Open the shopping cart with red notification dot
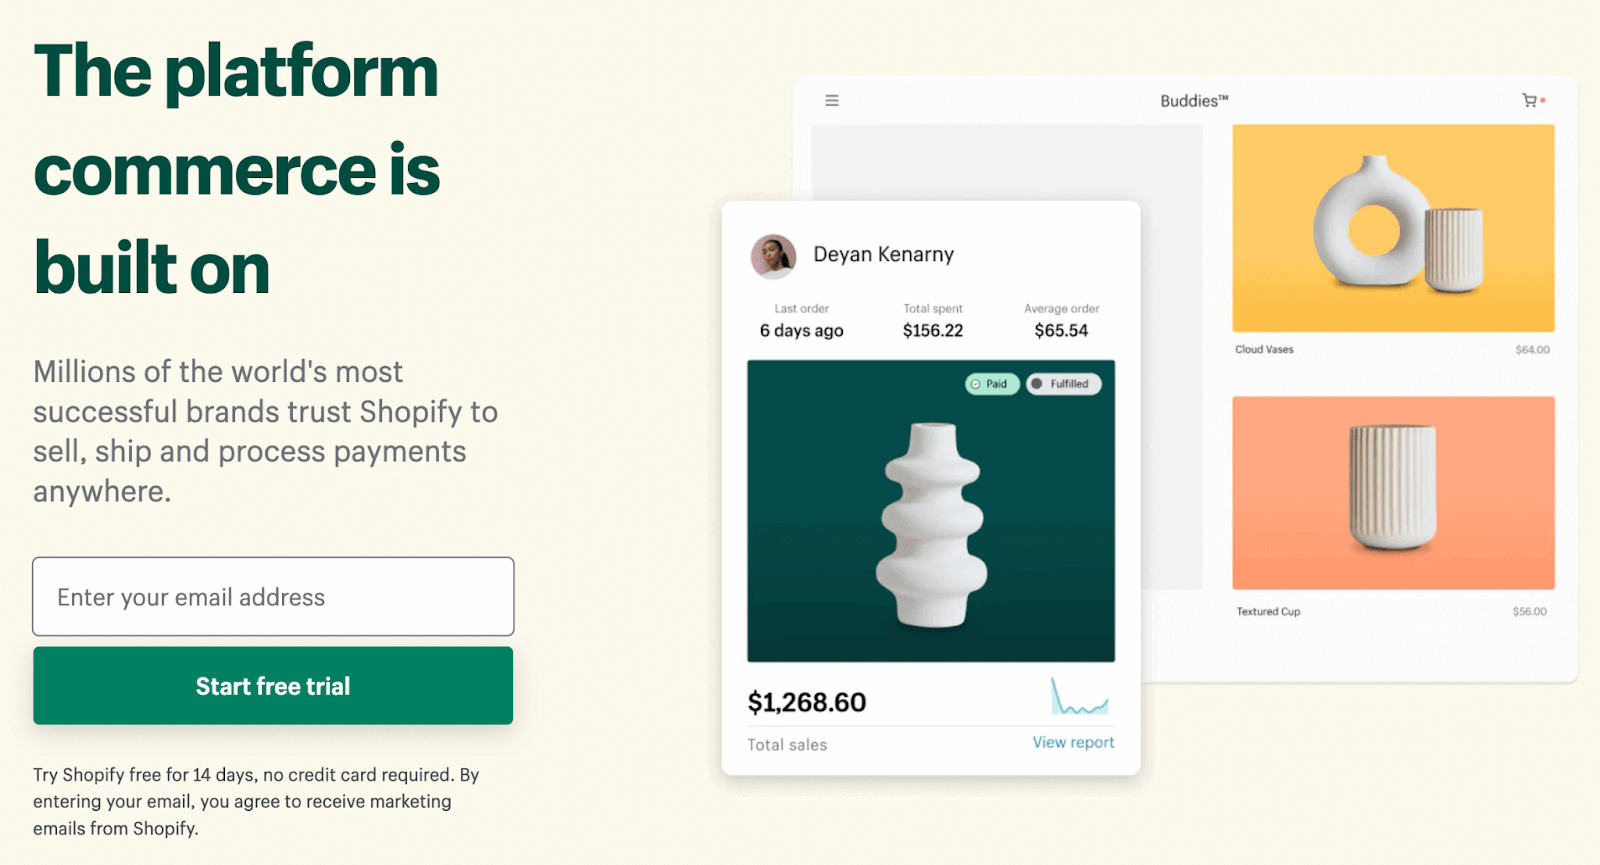 (1527, 101)
